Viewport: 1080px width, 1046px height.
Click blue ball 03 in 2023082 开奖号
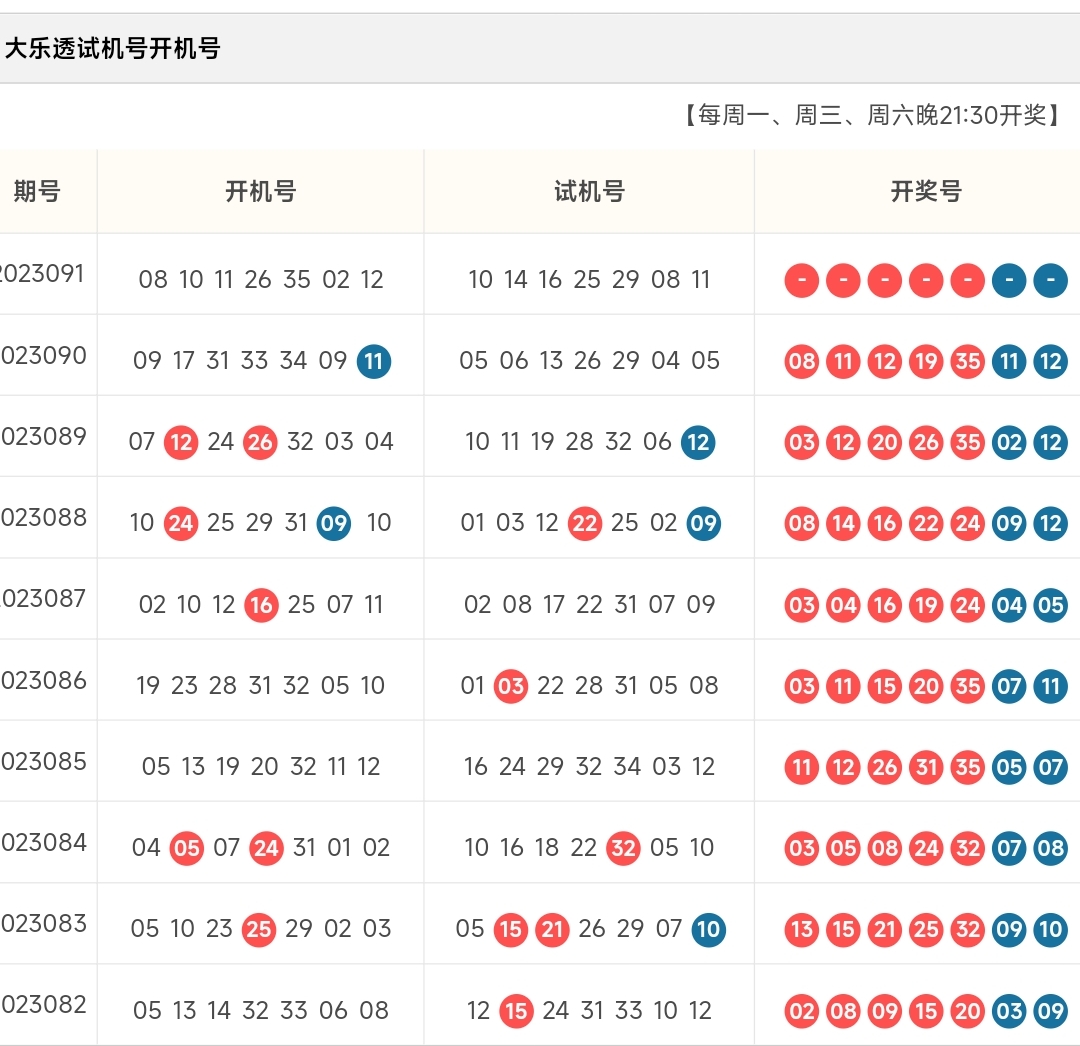tap(1009, 1011)
